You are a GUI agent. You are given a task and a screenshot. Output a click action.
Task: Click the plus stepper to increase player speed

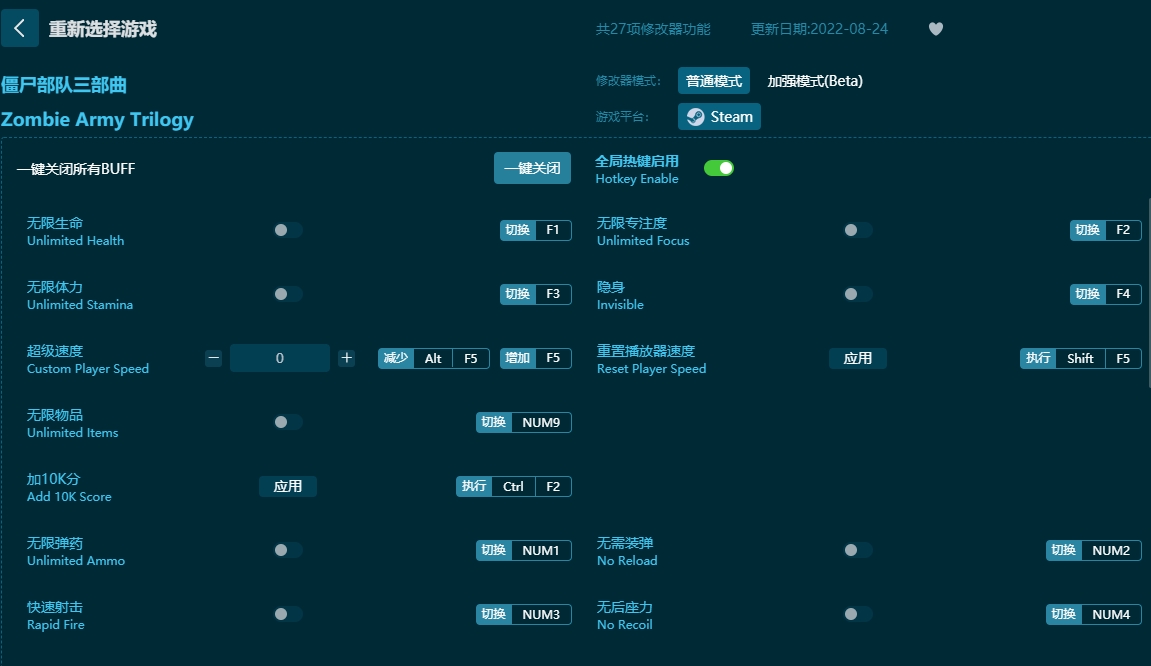pos(346,357)
